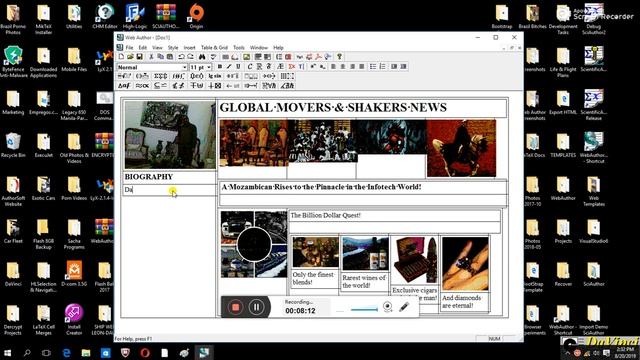
Task: Select the ByteFence Anti-Malware desktop icon
Action: (x=13, y=62)
